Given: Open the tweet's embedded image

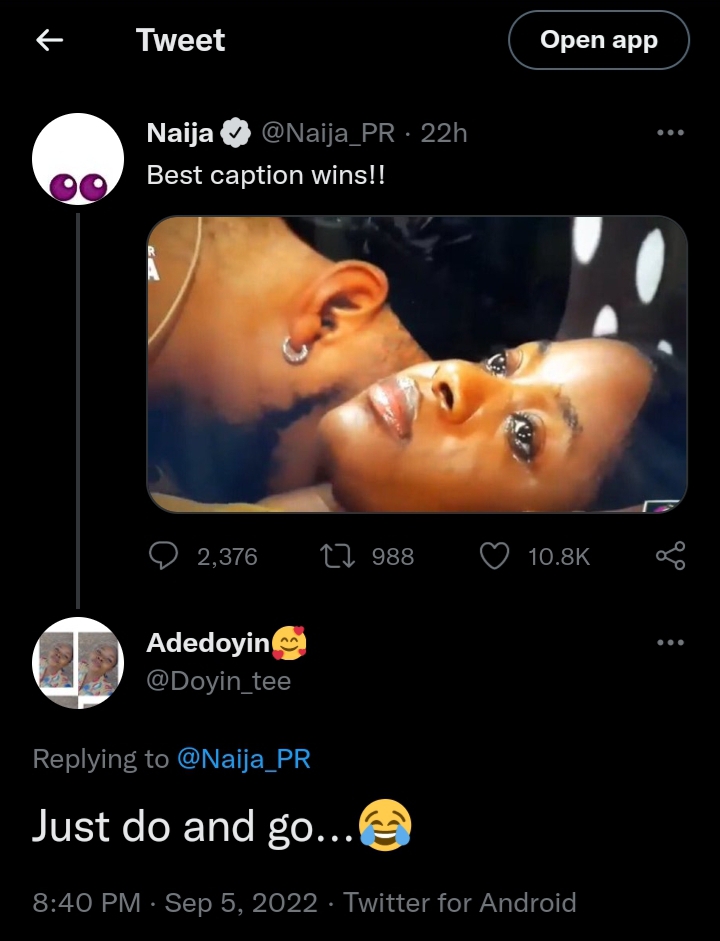Looking at the screenshot, I should tap(417, 364).
